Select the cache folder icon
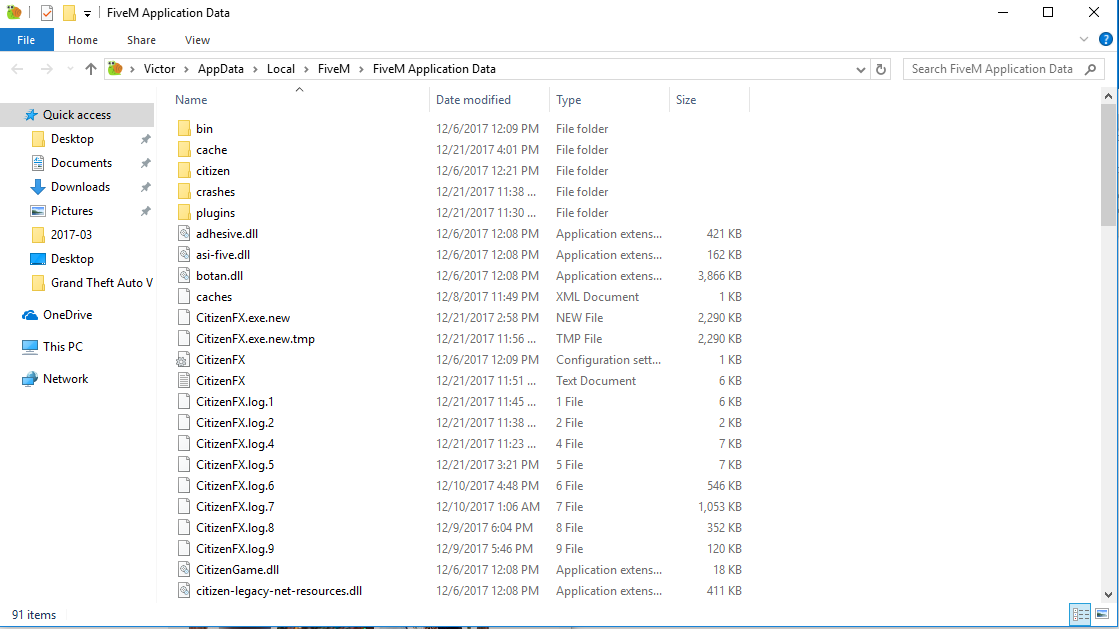The width and height of the screenshot is (1119, 629). coord(184,150)
